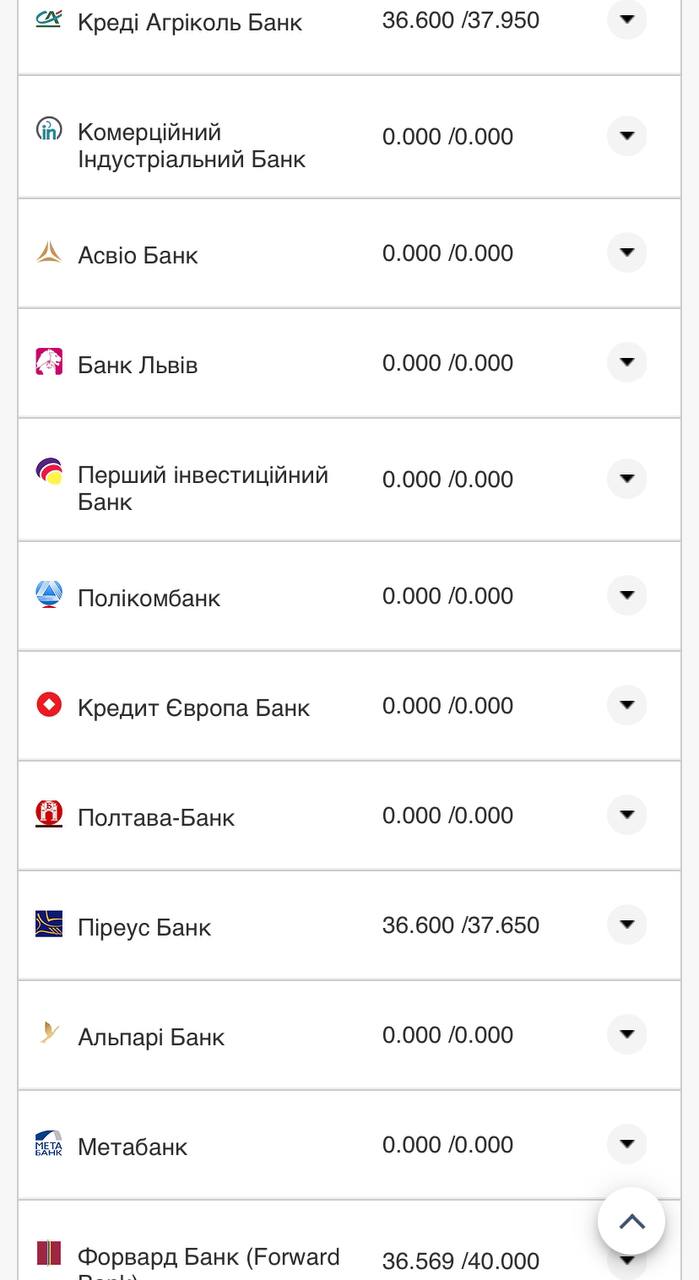Click the Асвіо Банк logo
699x1280 pixels.
pyautogui.click(x=49, y=253)
